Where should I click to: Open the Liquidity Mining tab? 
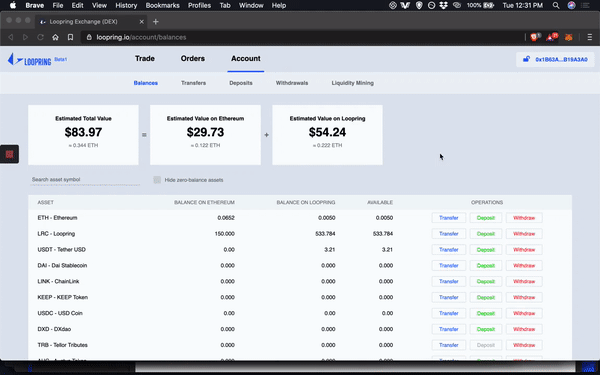pos(352,83)
